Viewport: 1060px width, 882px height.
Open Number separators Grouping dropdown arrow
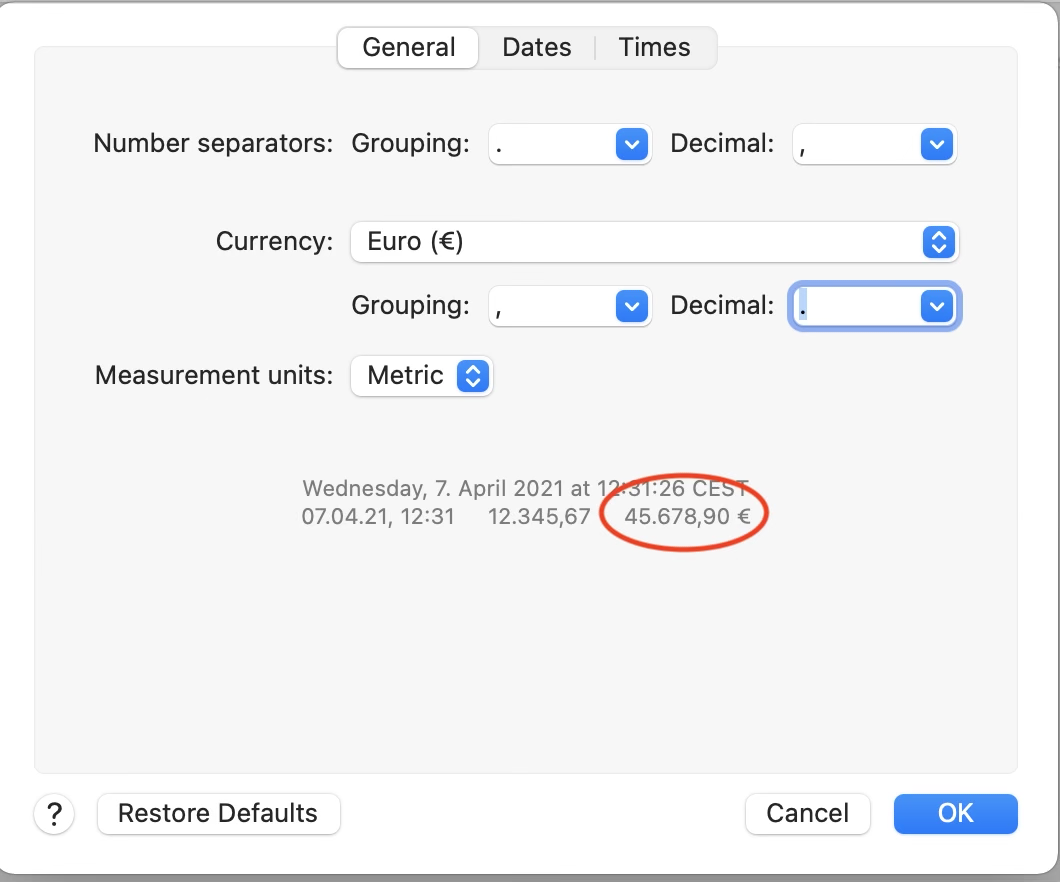(632, 144)
